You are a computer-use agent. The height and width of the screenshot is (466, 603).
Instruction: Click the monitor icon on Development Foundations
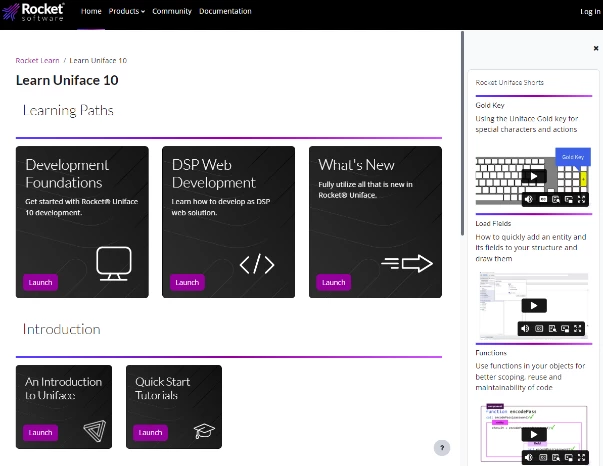(x=113, y=263)
